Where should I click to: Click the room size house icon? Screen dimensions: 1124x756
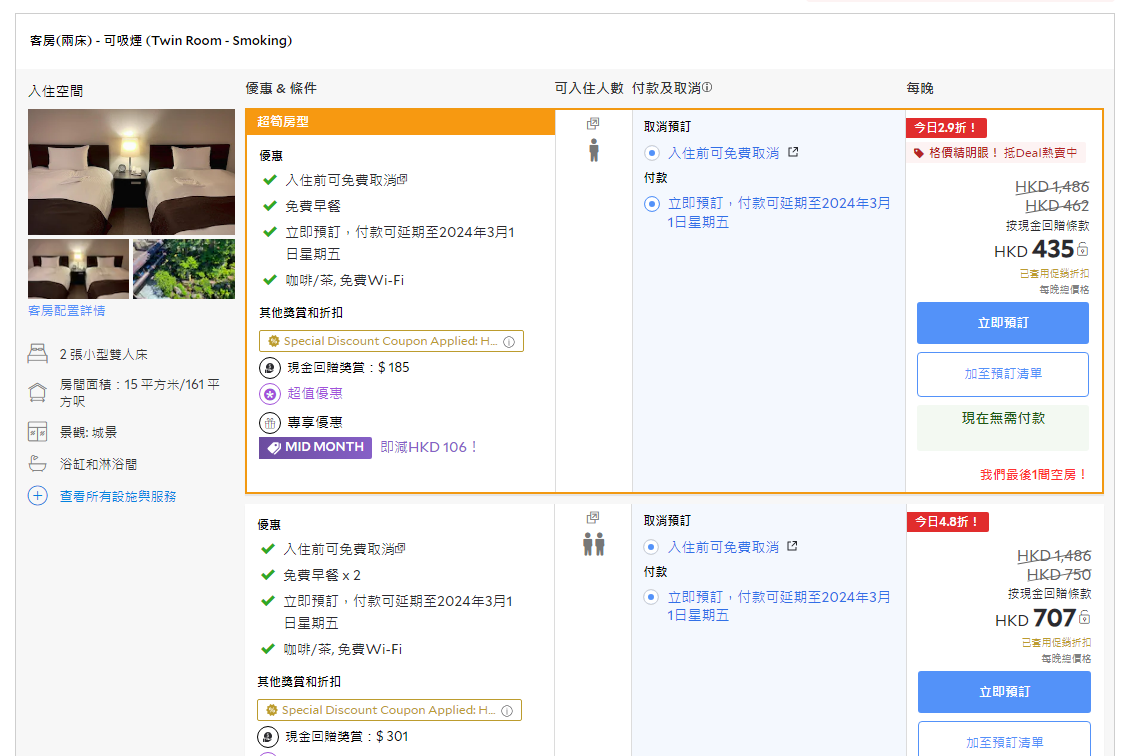(37, 392)
